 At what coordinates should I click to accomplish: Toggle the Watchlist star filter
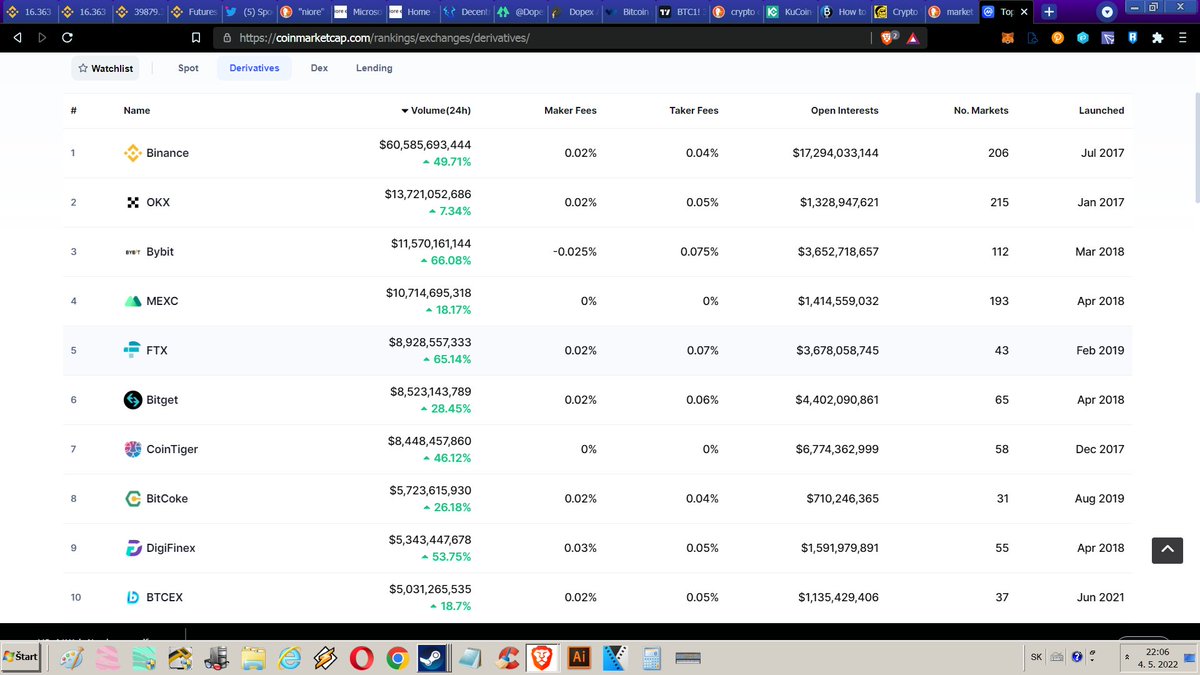click(105, 68)
